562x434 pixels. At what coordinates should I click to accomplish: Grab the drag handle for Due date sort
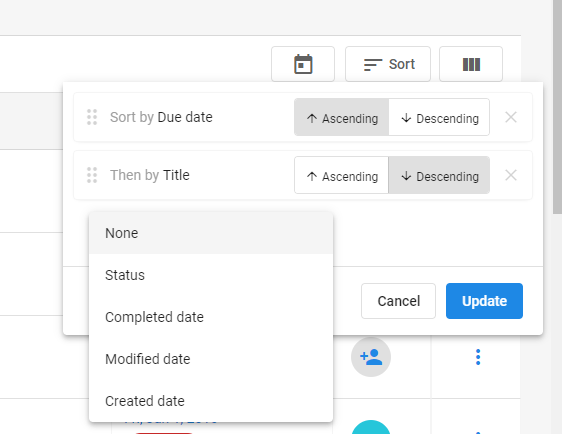pos(92,117)
